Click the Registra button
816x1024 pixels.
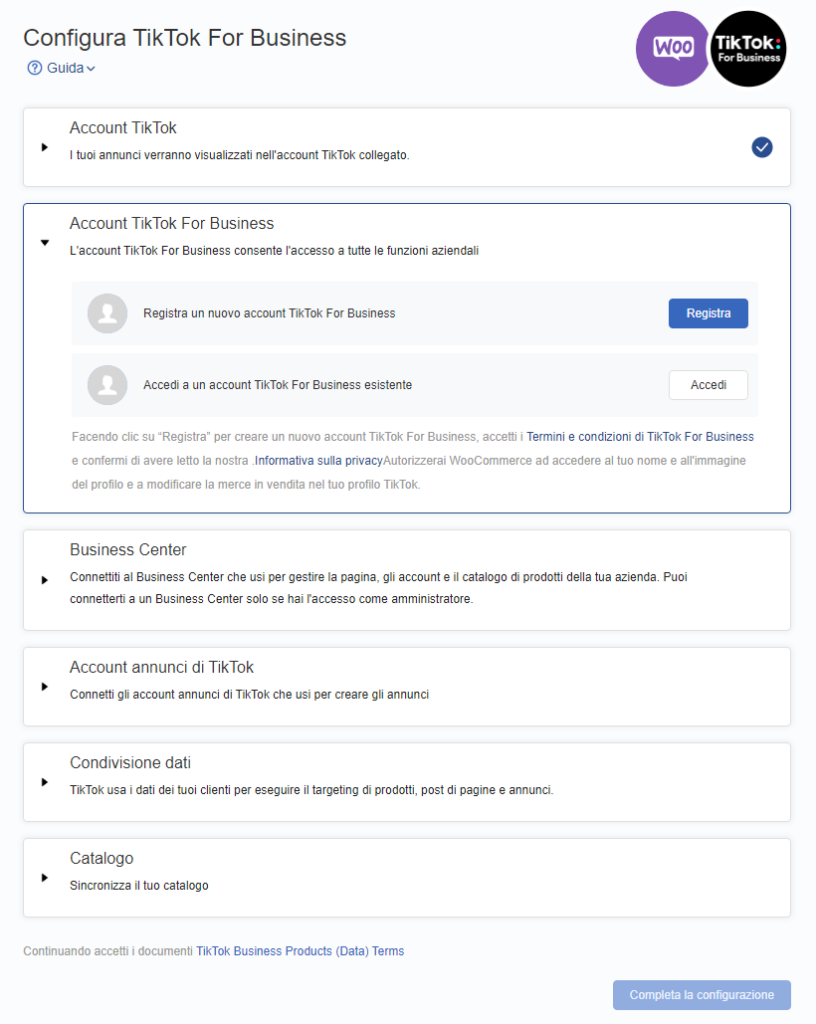pos(707,313)
